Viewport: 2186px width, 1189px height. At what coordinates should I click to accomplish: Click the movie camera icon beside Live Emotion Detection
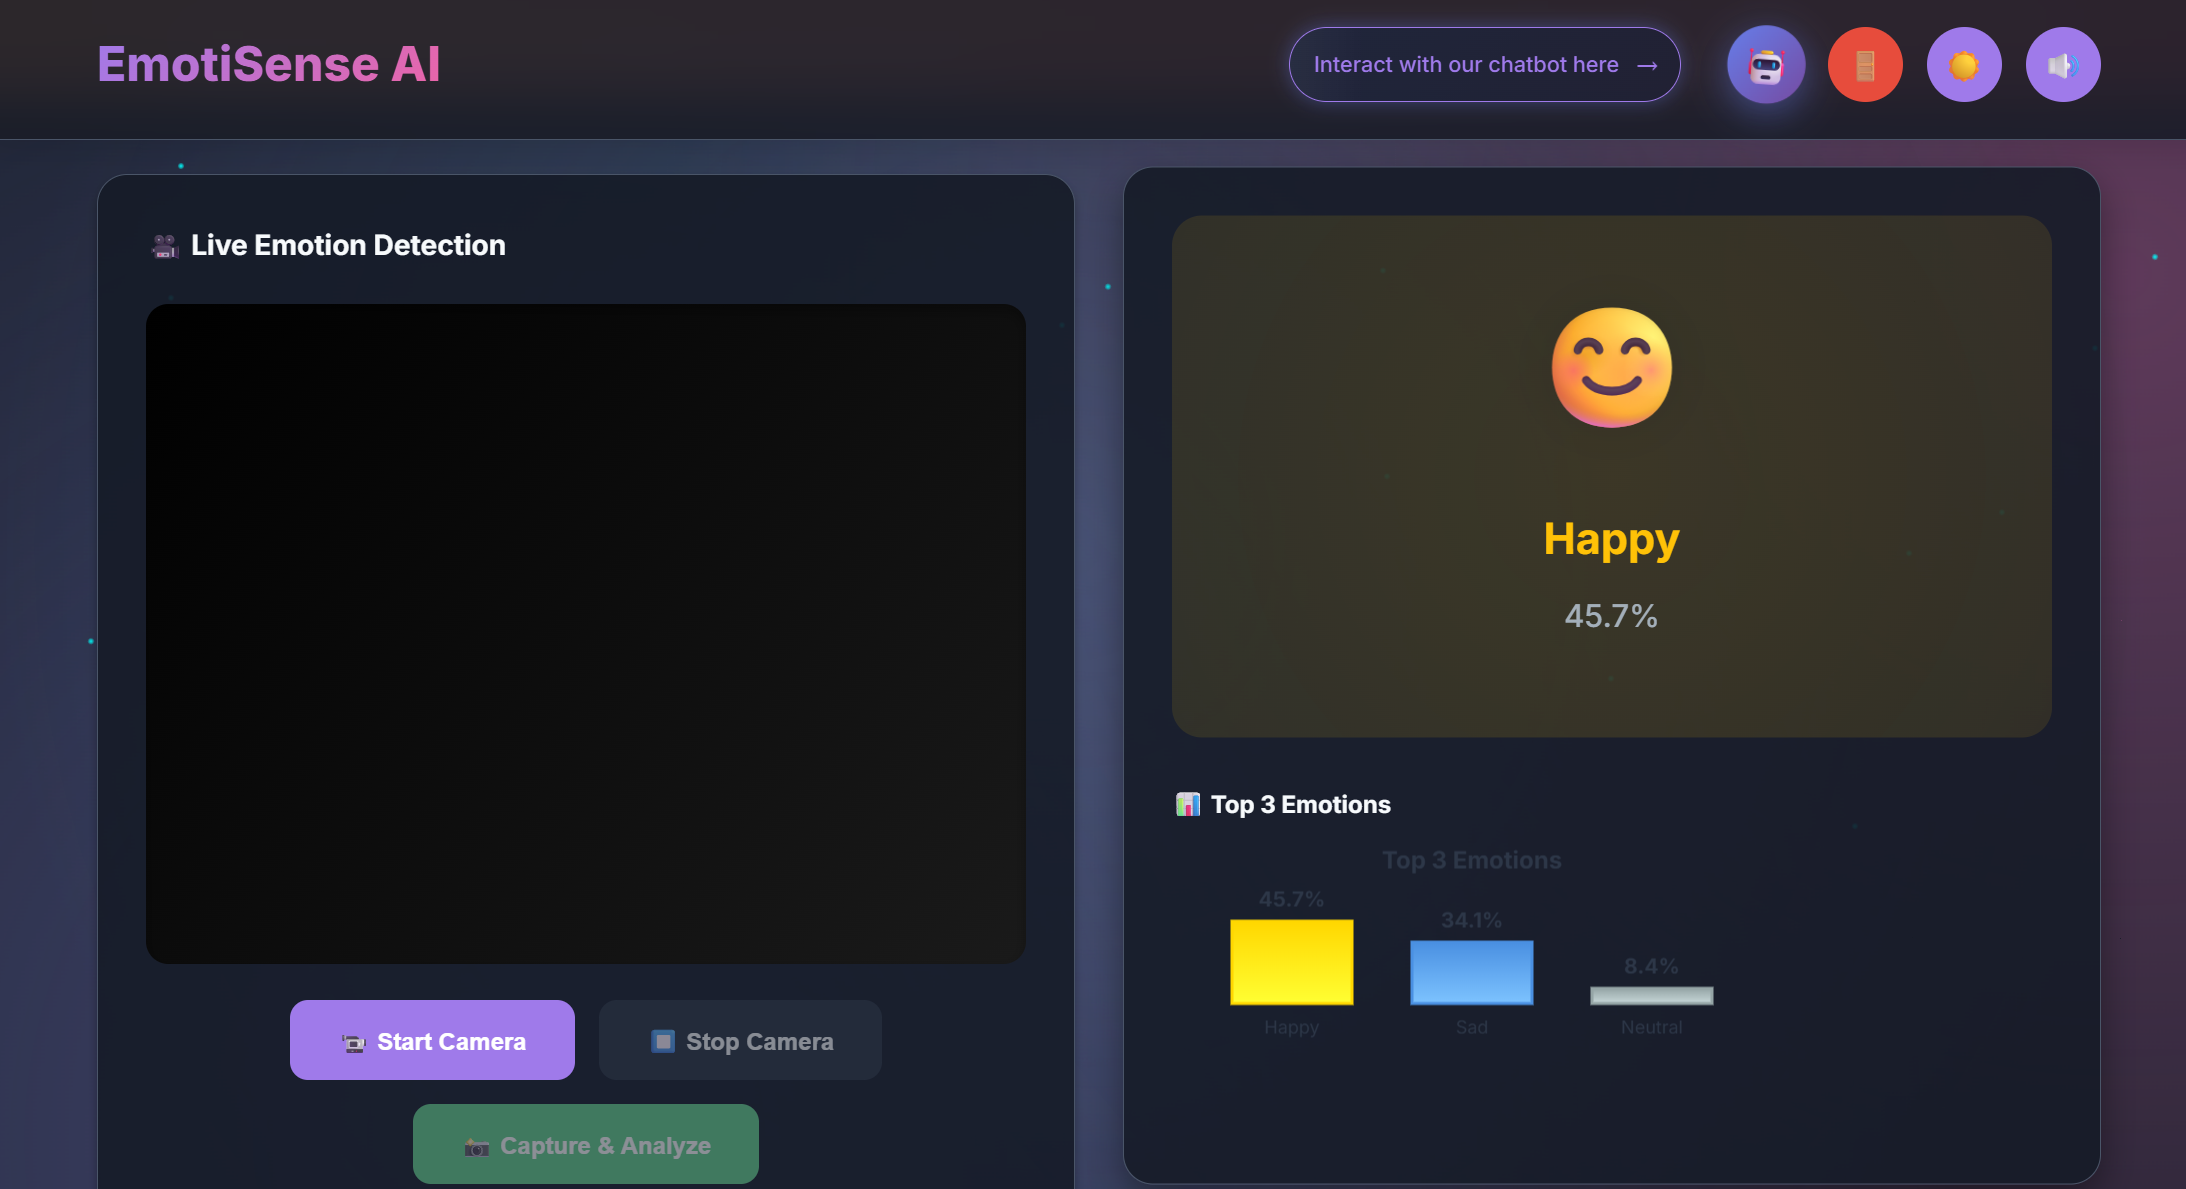(x=161, y=245)
